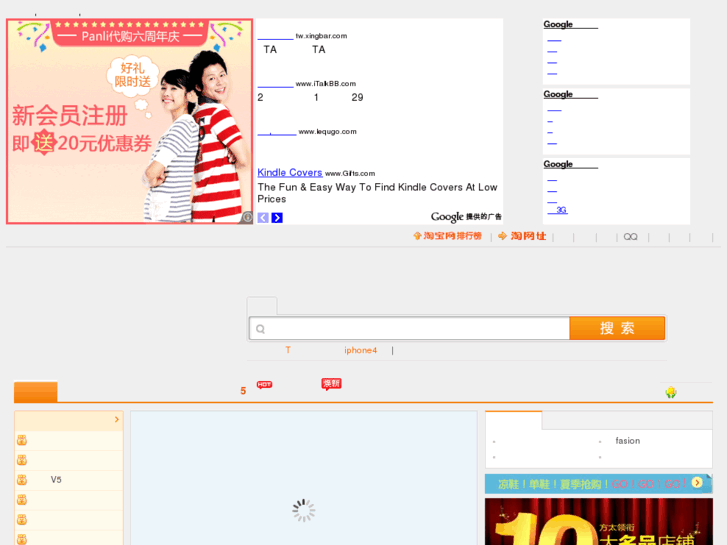Click the red 爆新 badge in navigation

332,384
